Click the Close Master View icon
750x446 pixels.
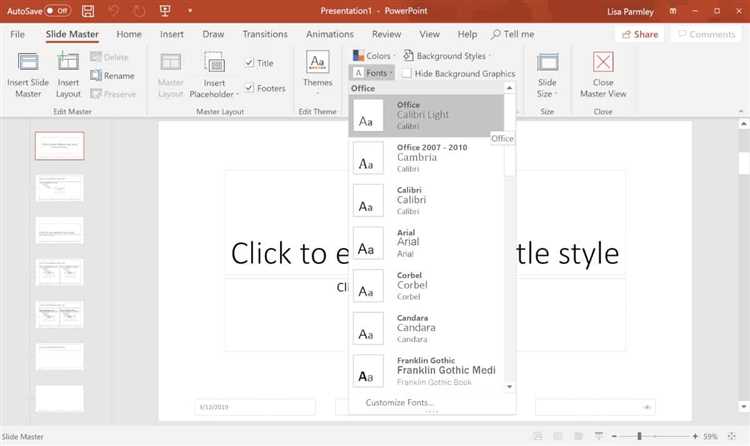pos(603,63)
